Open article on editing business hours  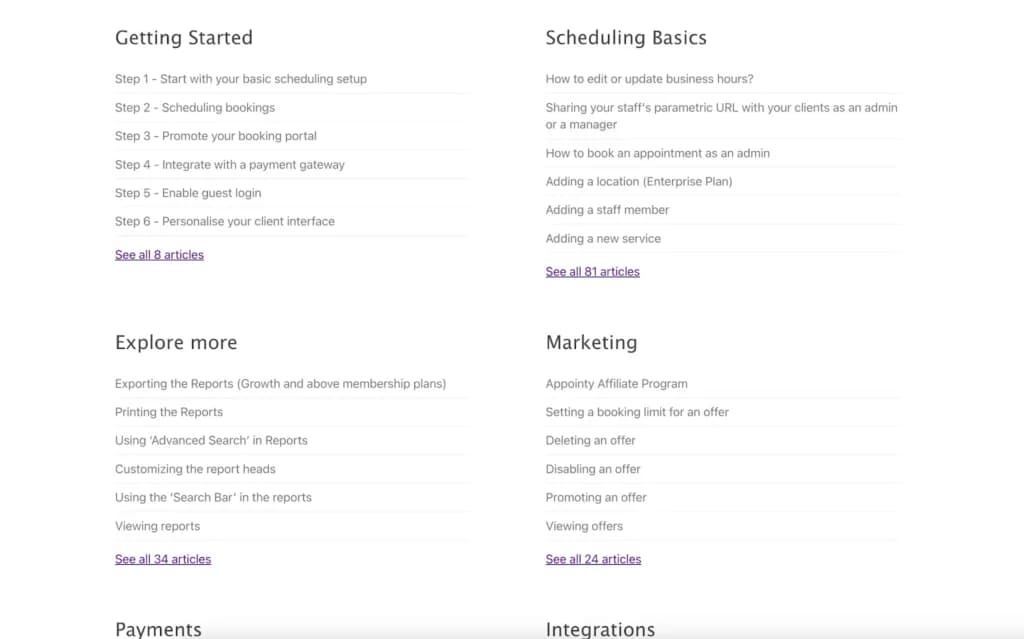pyautogui.click(x=649, y=79)
